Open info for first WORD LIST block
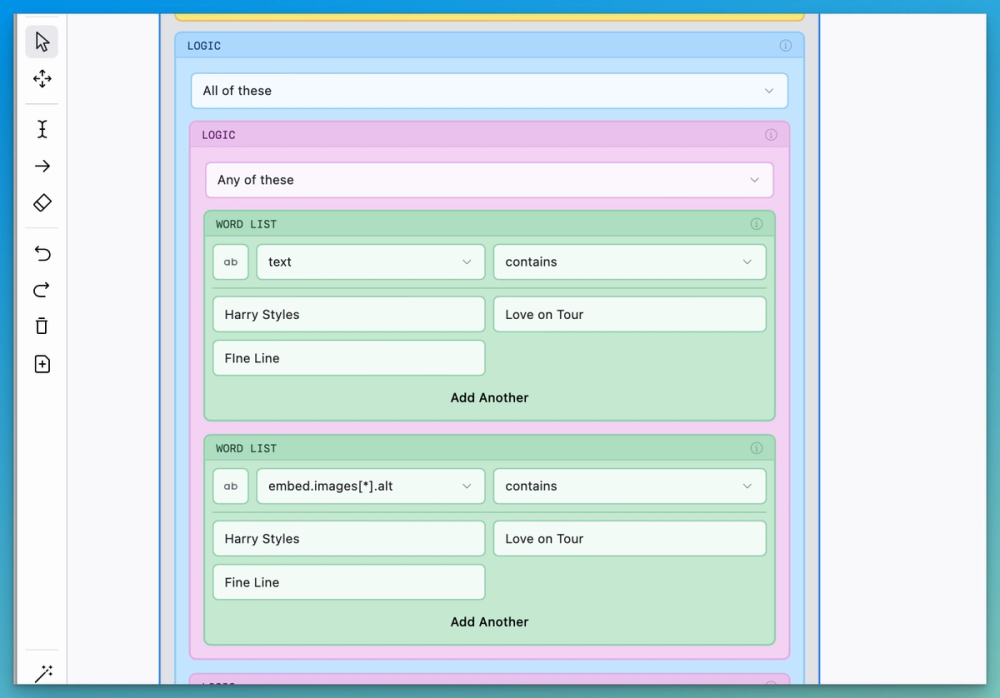Viewport: 1000px width, 698px height. [756, 224]
